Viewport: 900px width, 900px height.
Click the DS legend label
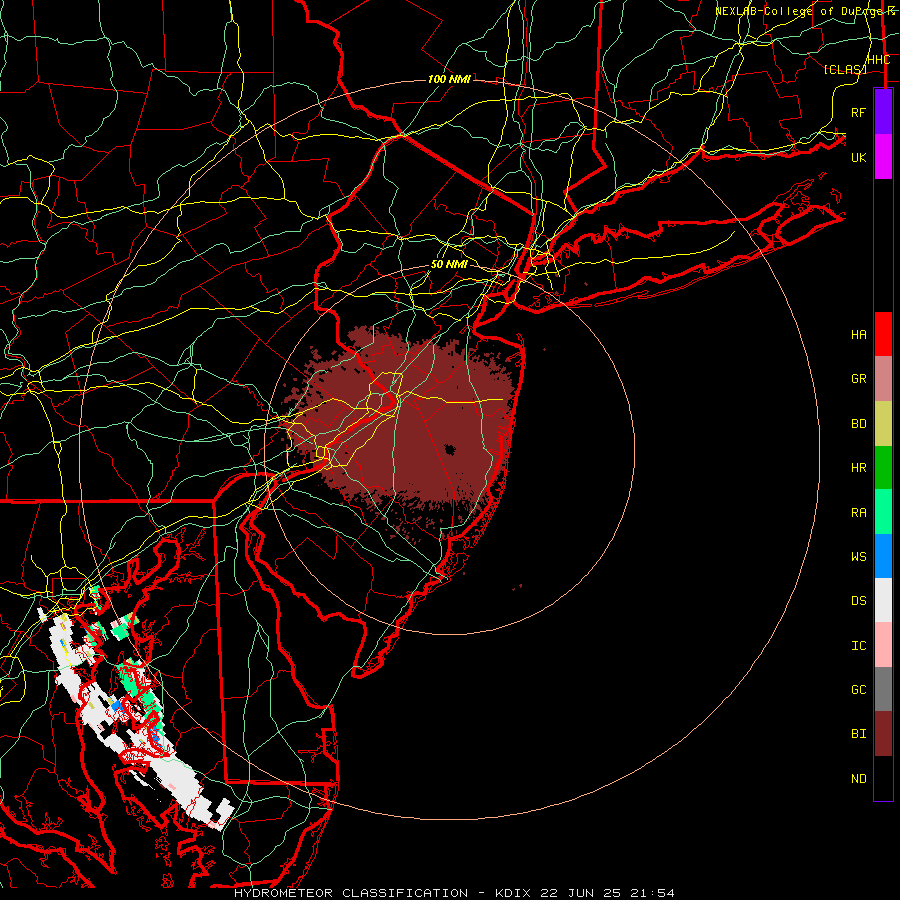click(858, 601)
